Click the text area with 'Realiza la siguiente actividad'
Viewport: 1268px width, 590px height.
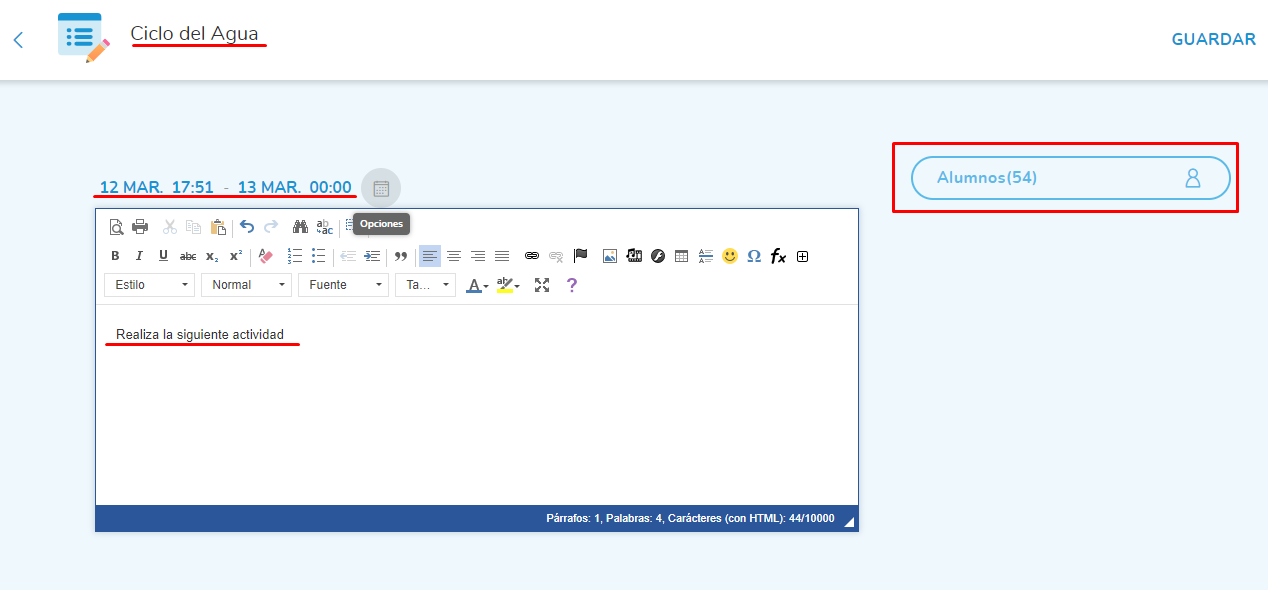tap(200, 335)
